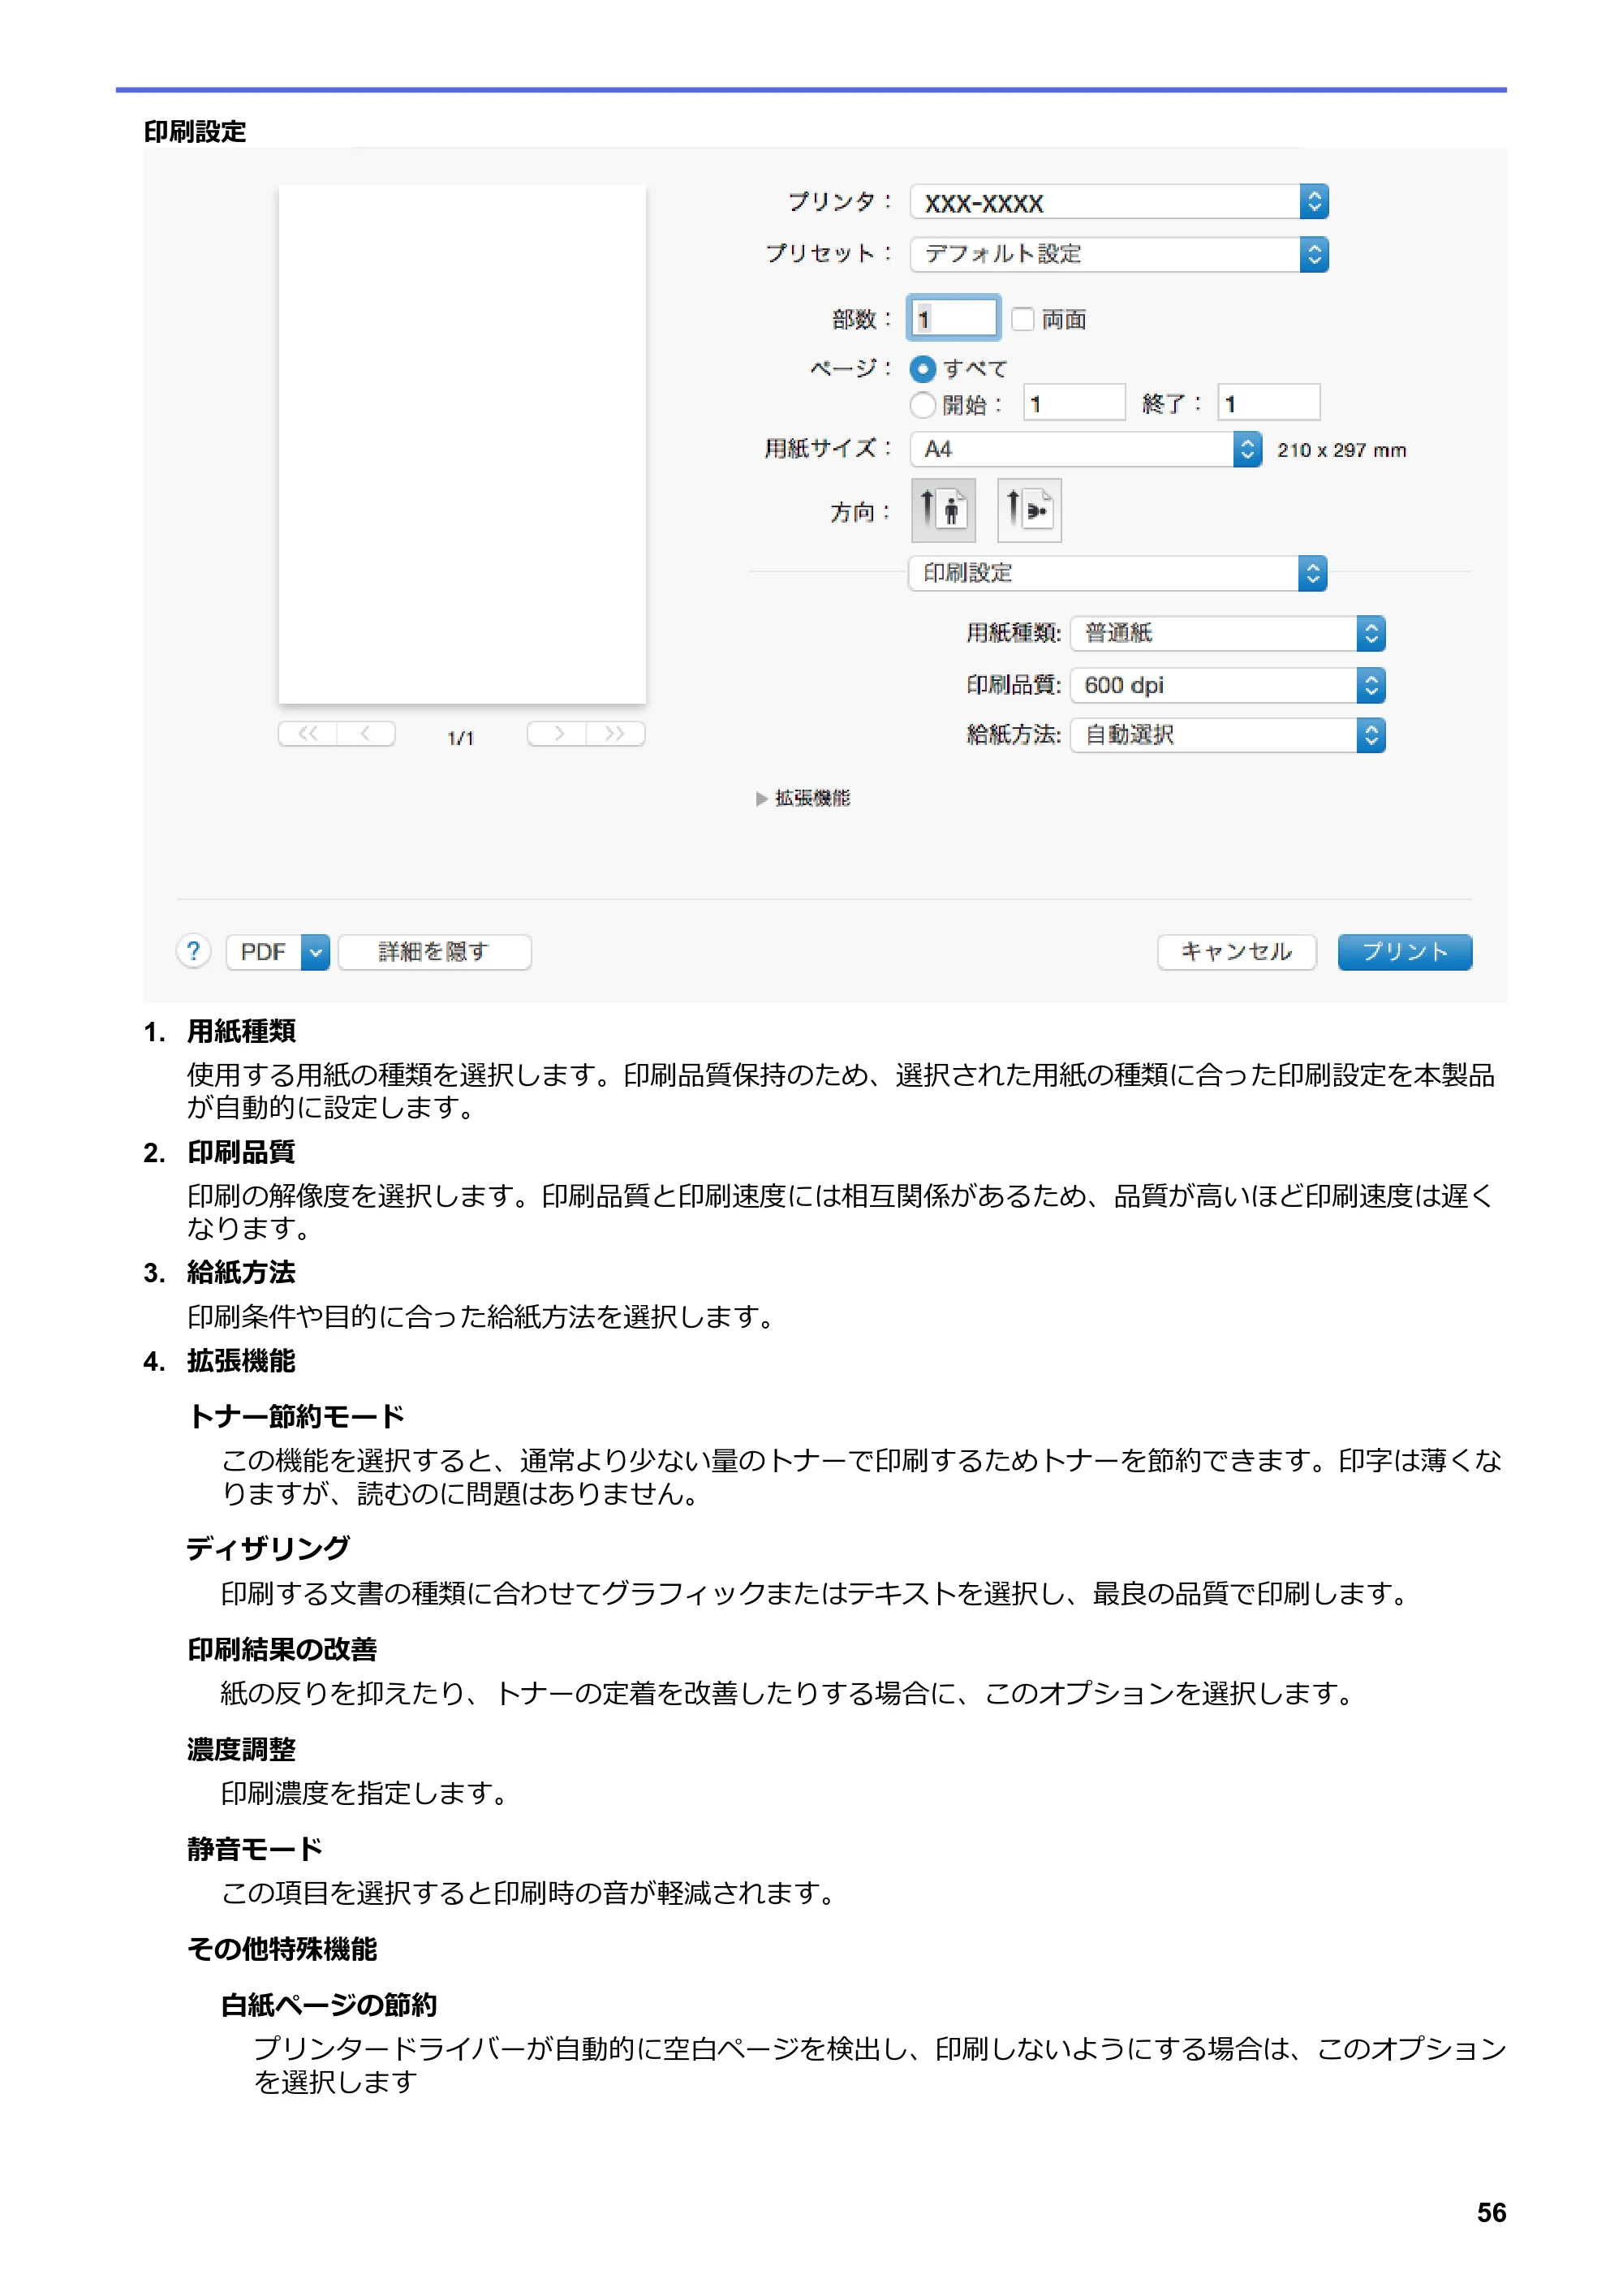
Task: Click the blank page preview thumbnail
Action: pyautogui.click(x=462, y=444)
